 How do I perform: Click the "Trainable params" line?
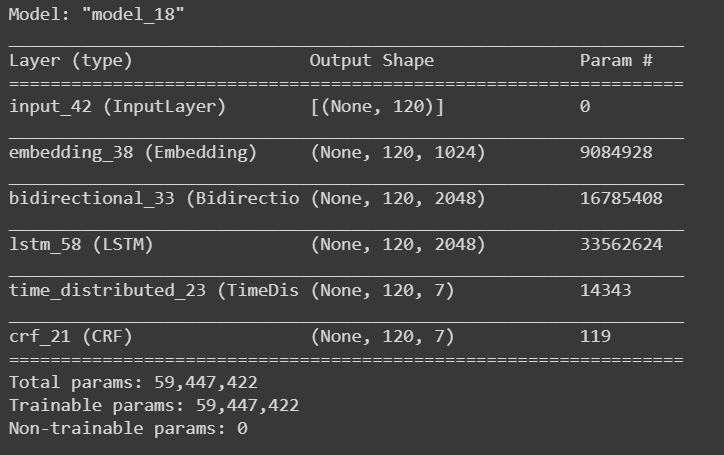click(153, 405)
